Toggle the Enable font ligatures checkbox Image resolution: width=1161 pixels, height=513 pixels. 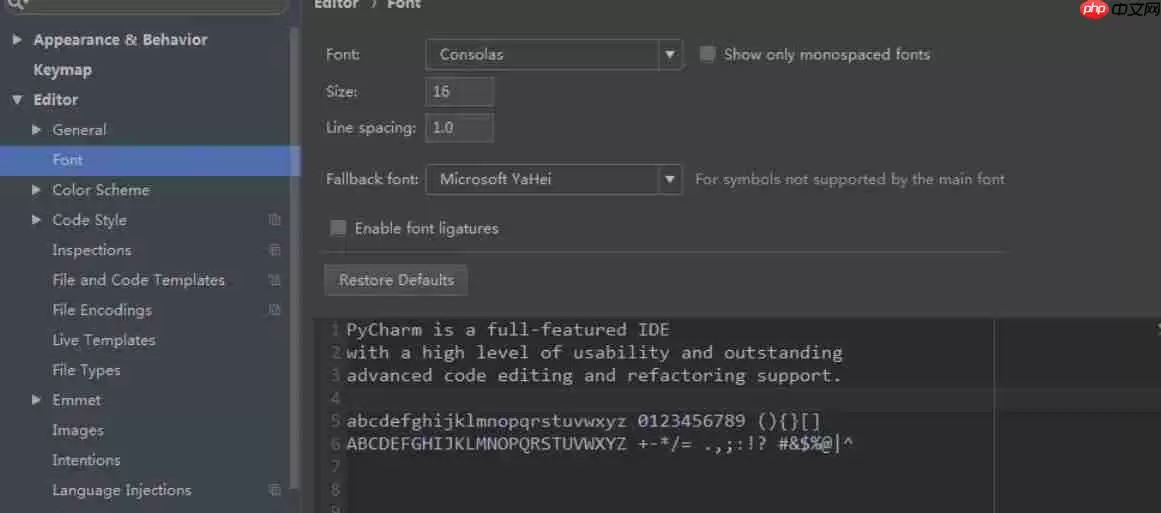click(338, 228)
